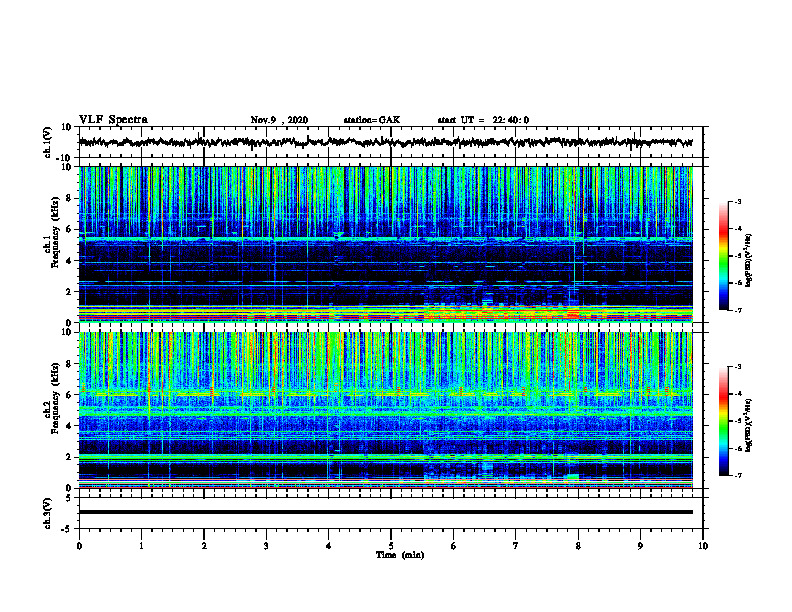Click time axis tick label "4"

(x=328, y=546)
